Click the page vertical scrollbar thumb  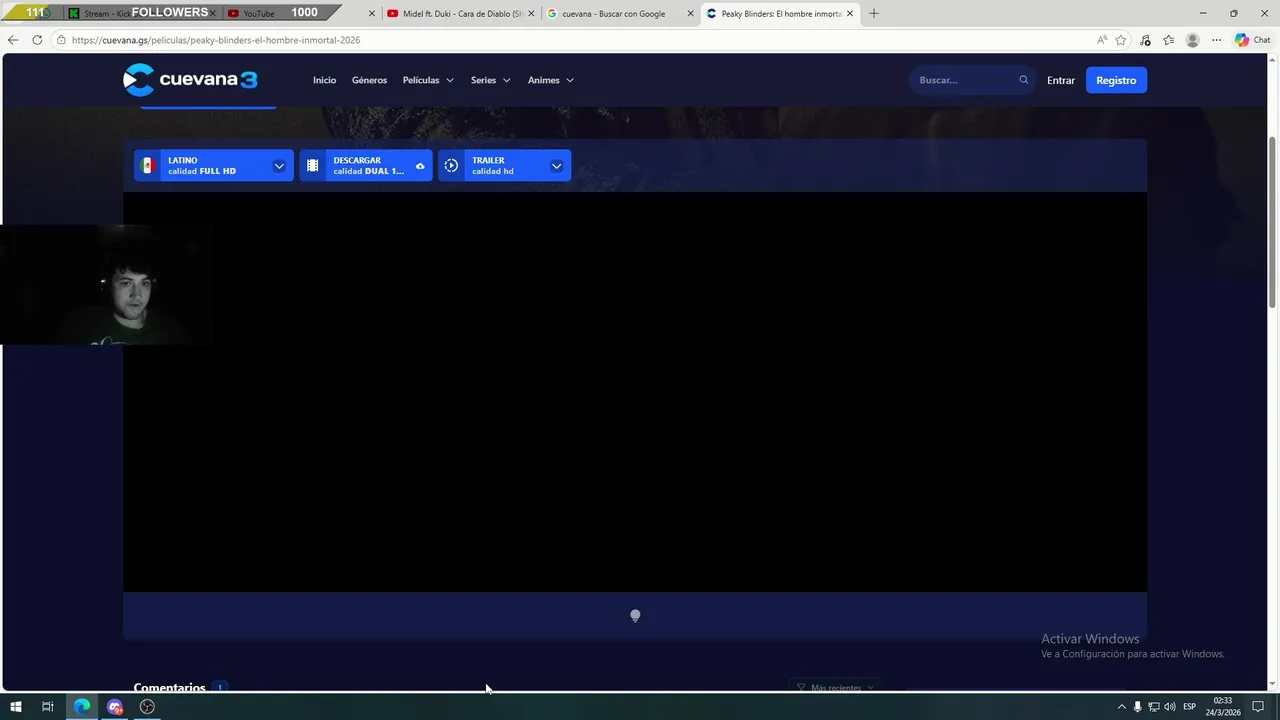(x=1273, y=220)
